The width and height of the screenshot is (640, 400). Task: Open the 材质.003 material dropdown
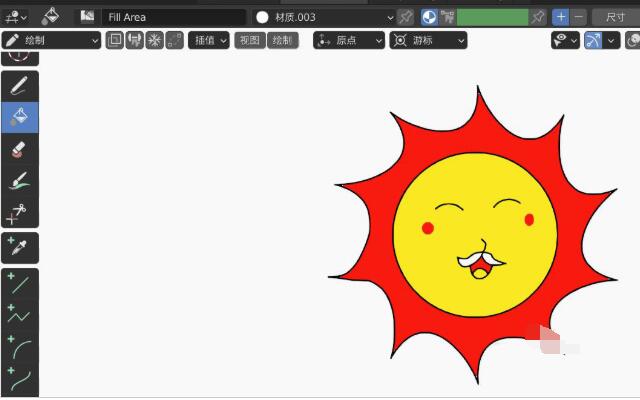pos(324,17)
